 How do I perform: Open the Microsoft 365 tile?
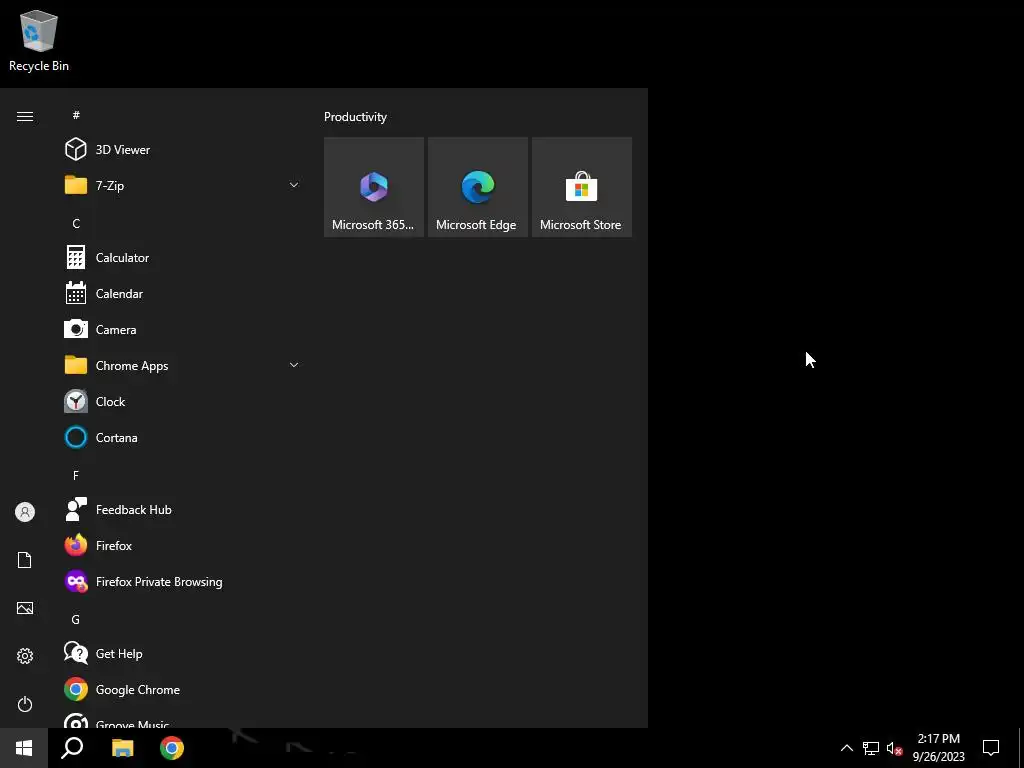point(374,187)
